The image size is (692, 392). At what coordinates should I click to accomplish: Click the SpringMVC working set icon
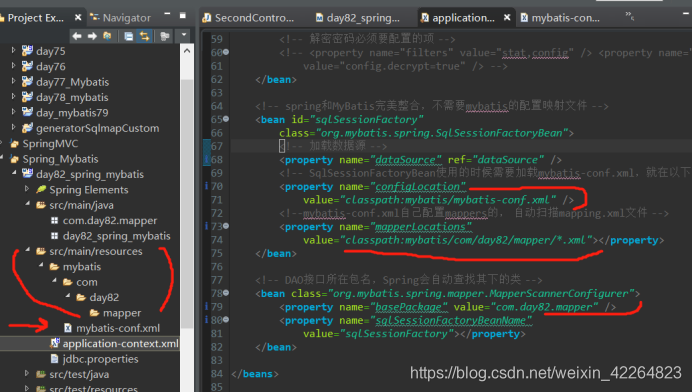[x=15, y=143]
